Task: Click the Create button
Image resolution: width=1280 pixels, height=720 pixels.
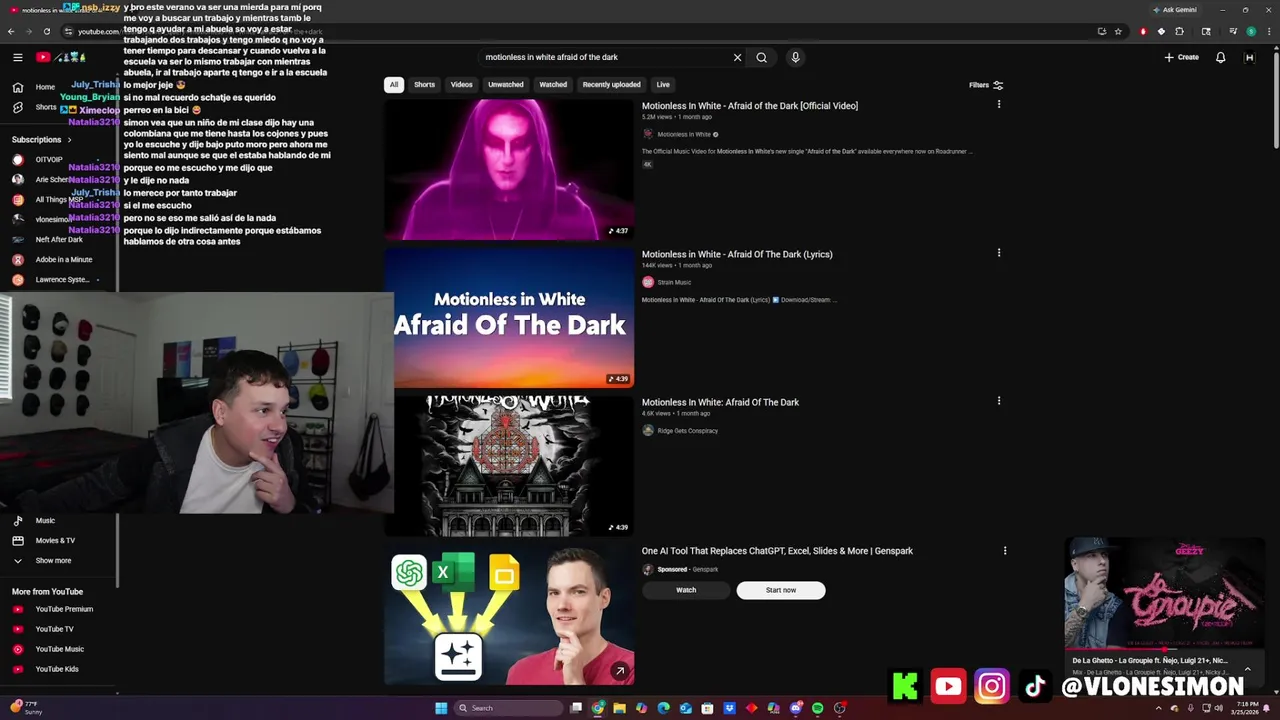Action: 1181,57
